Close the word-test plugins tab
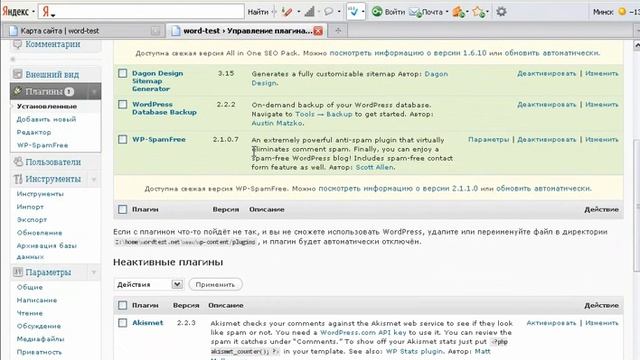This screenshot has width=640, height=360. coord(318,31)
